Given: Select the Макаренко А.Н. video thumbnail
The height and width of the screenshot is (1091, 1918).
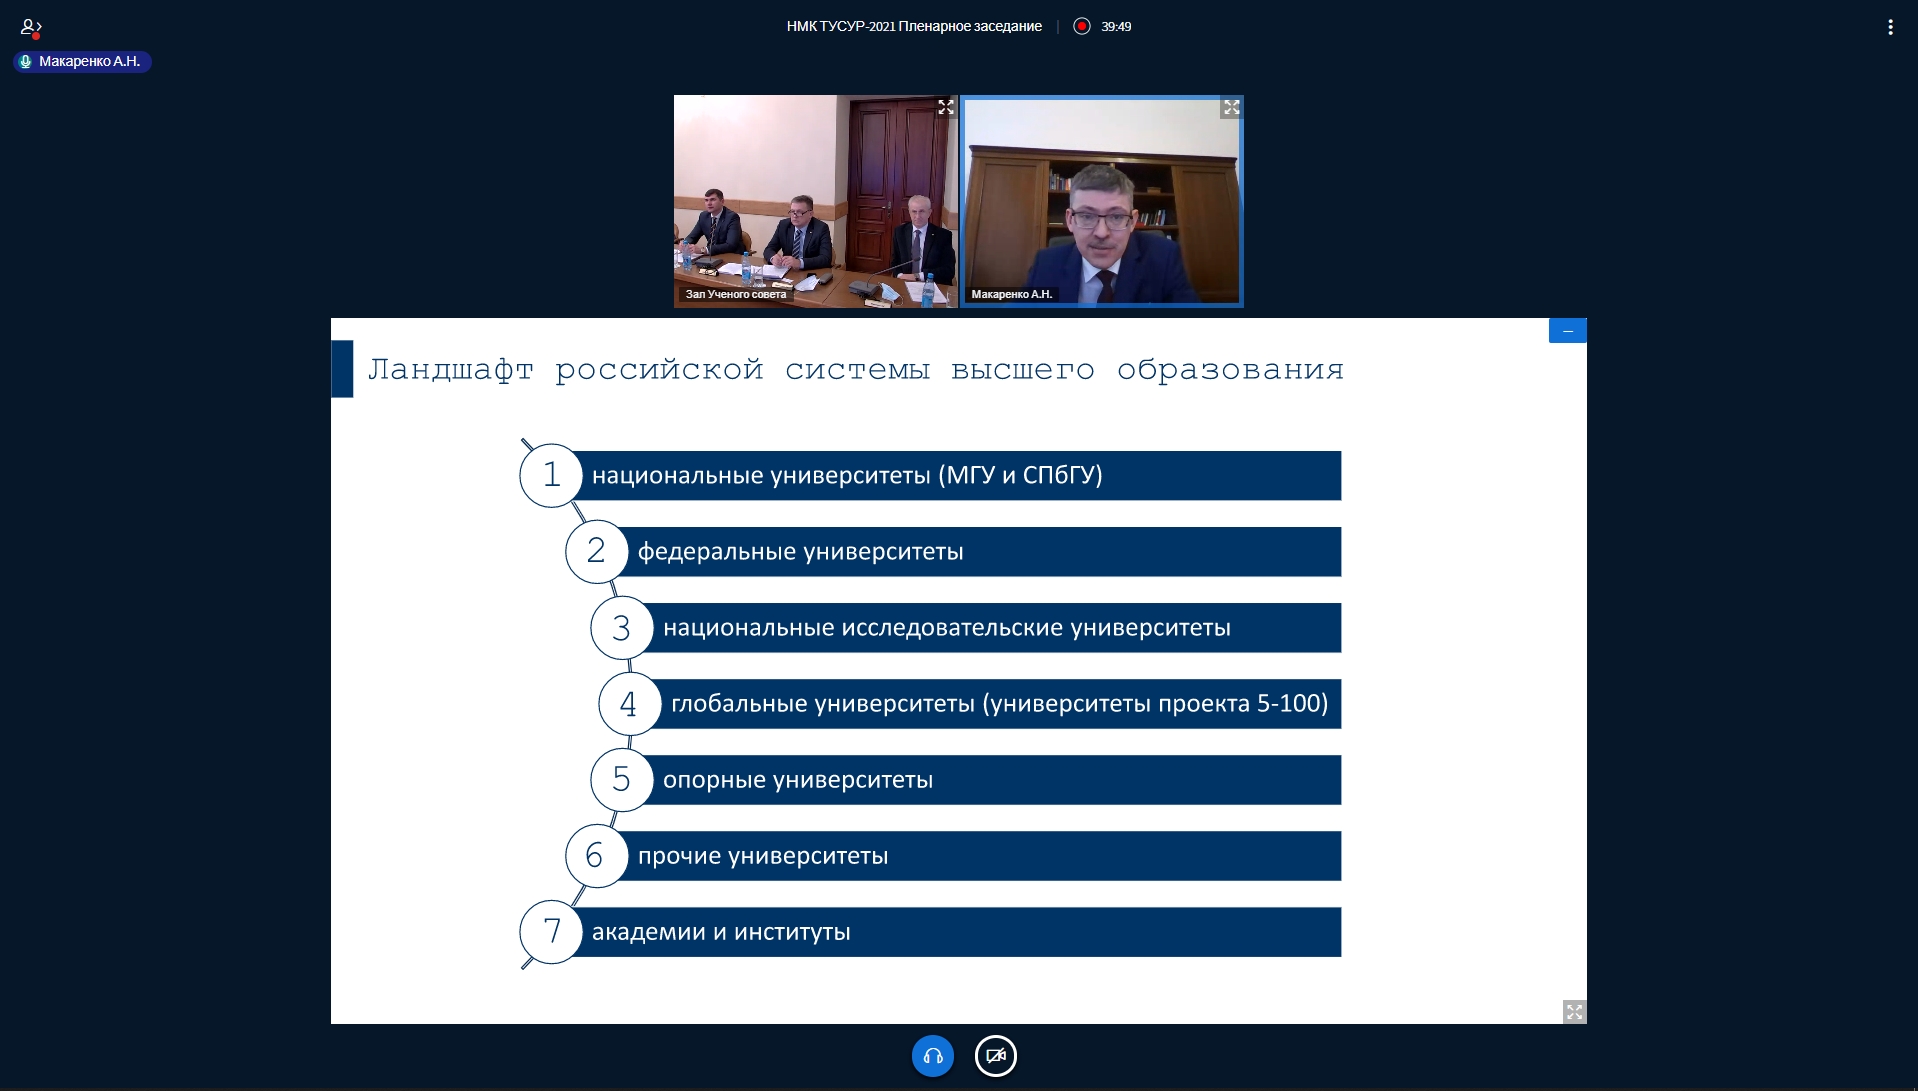Looking at the screenshot, I should point(1101,200).
